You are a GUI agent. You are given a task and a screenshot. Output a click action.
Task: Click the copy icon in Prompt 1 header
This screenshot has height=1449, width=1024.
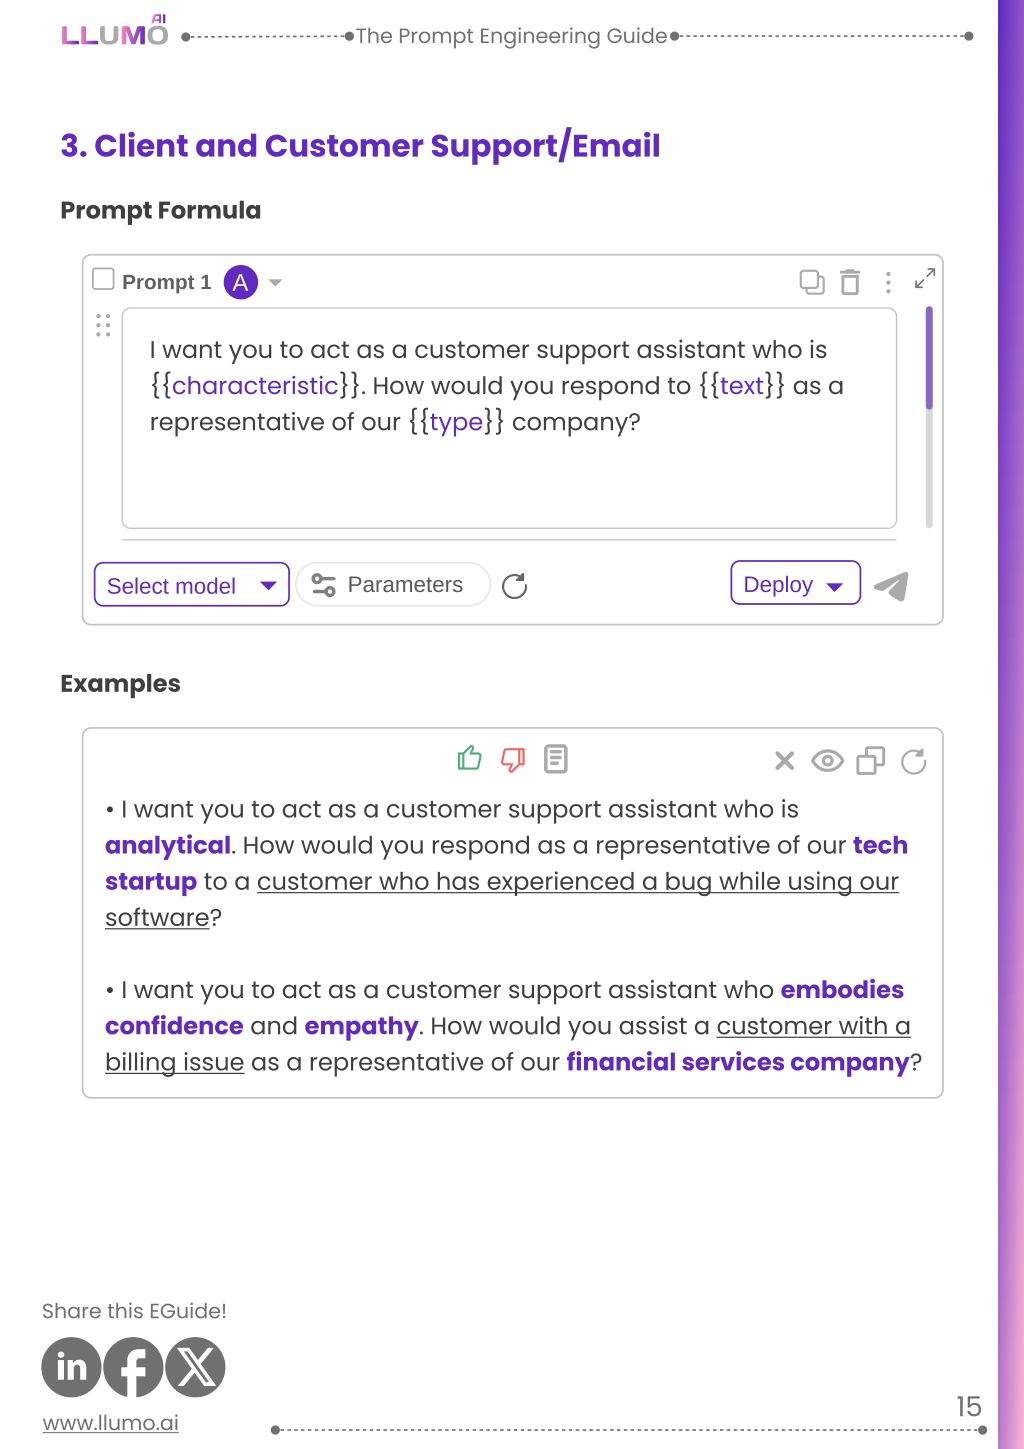pyautogui.click(x=812, y=282)
